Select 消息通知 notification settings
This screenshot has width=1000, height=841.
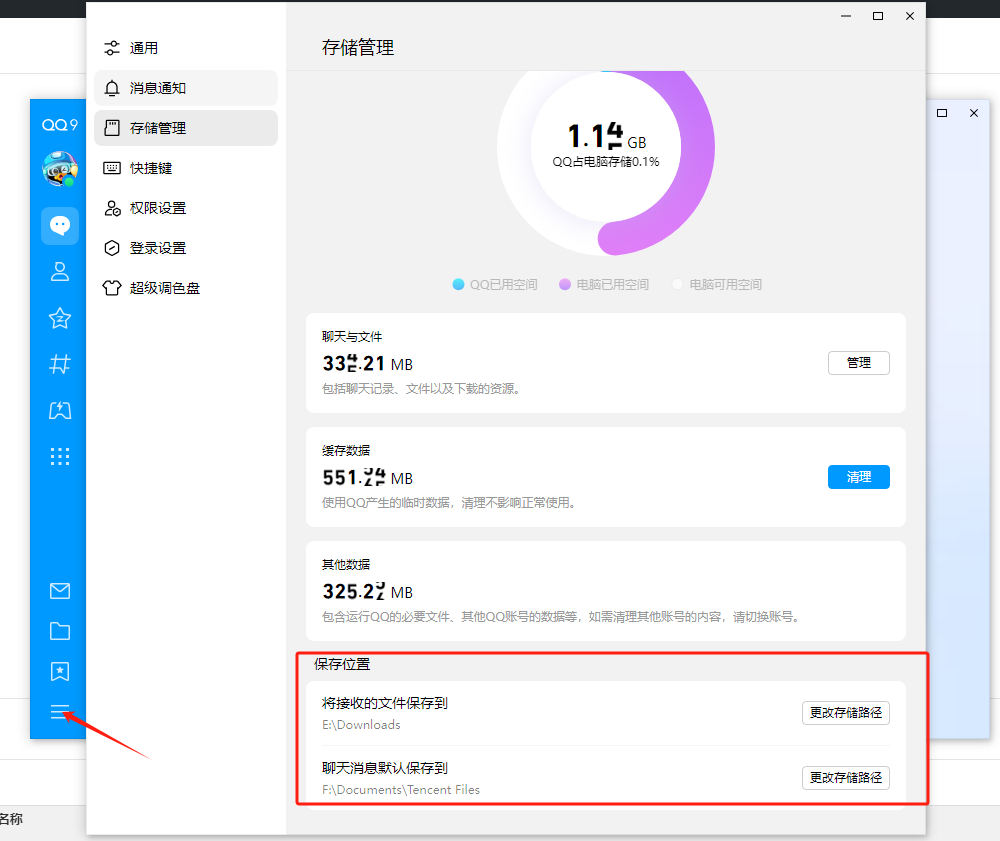[x=186, y=88]
